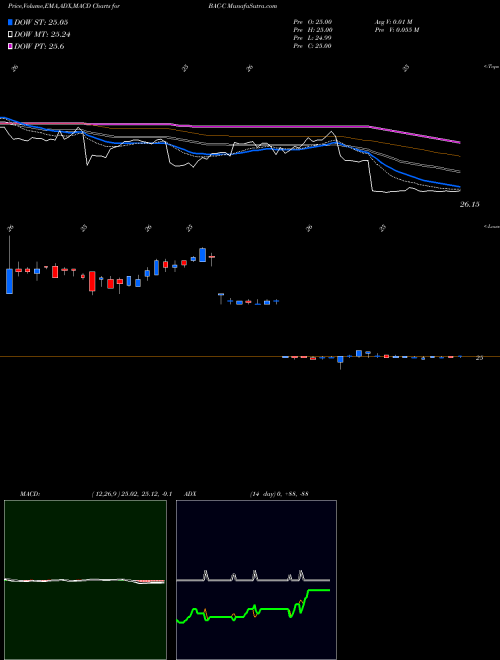
Task: Select the 'DOW PT: 25.6' legend label
Action: pyautogui.click(x=39, y=47)
